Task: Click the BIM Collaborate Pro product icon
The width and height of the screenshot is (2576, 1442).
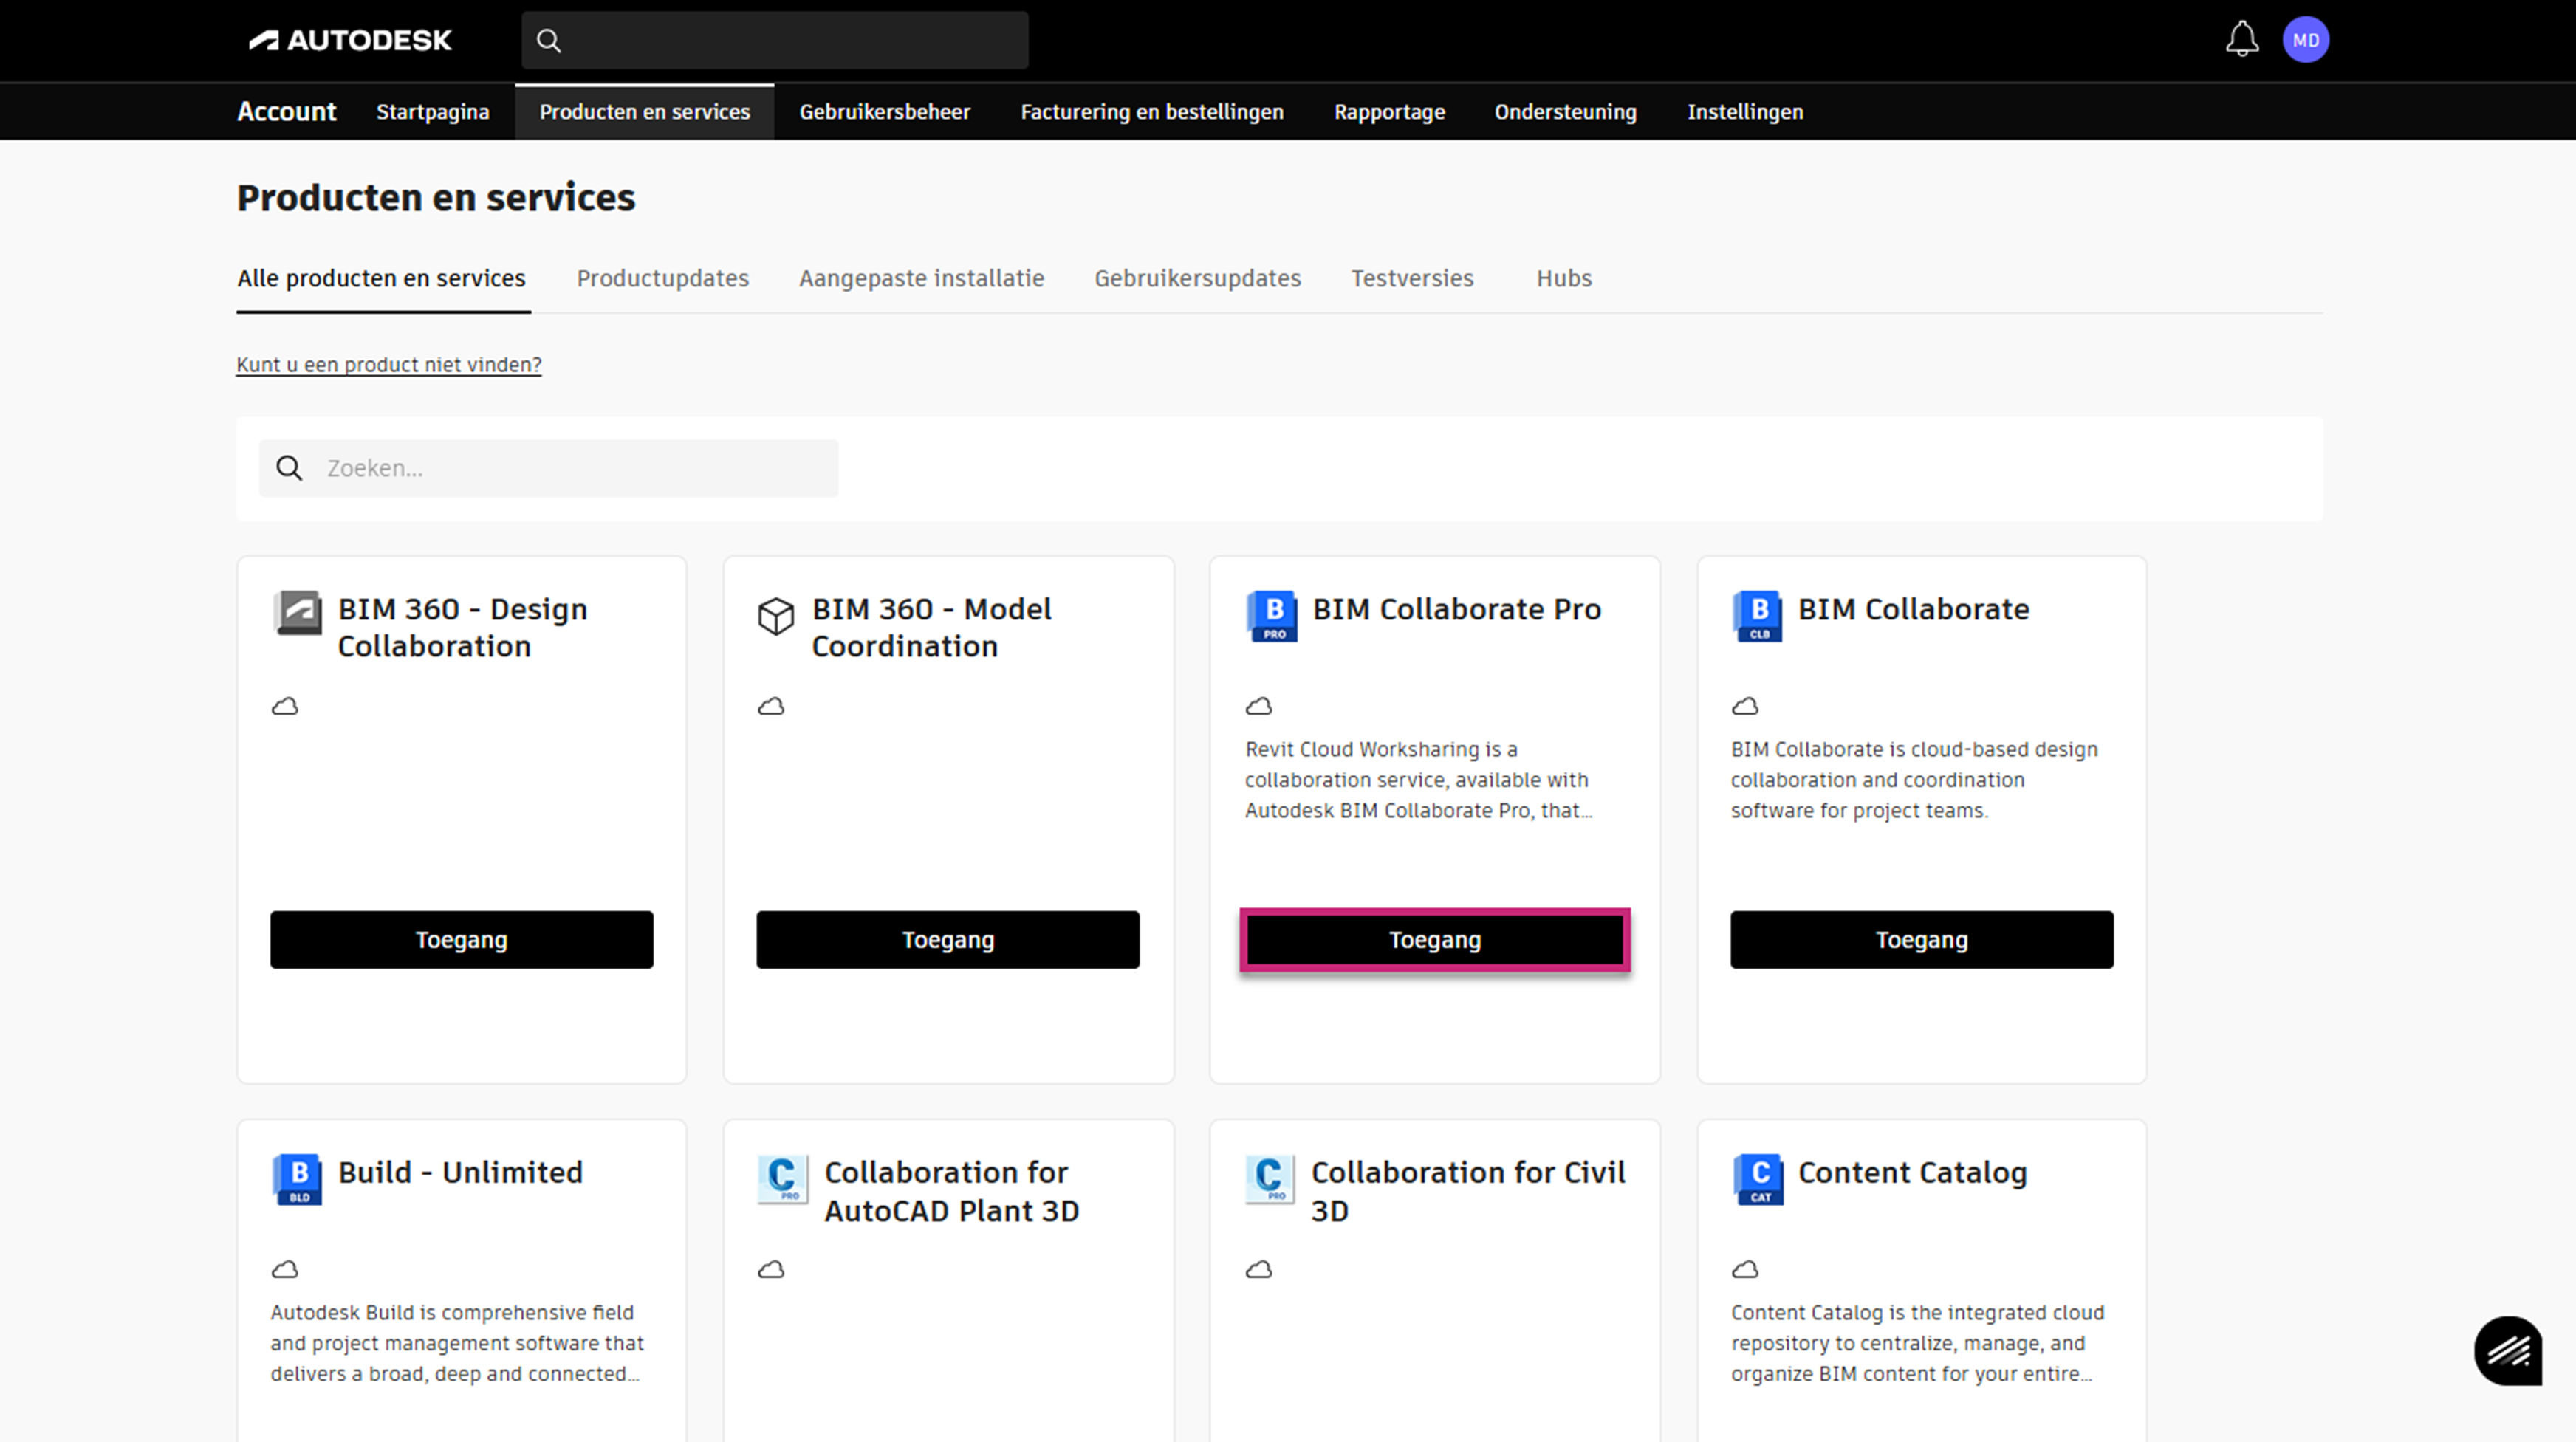Action: pos(1272,615)
